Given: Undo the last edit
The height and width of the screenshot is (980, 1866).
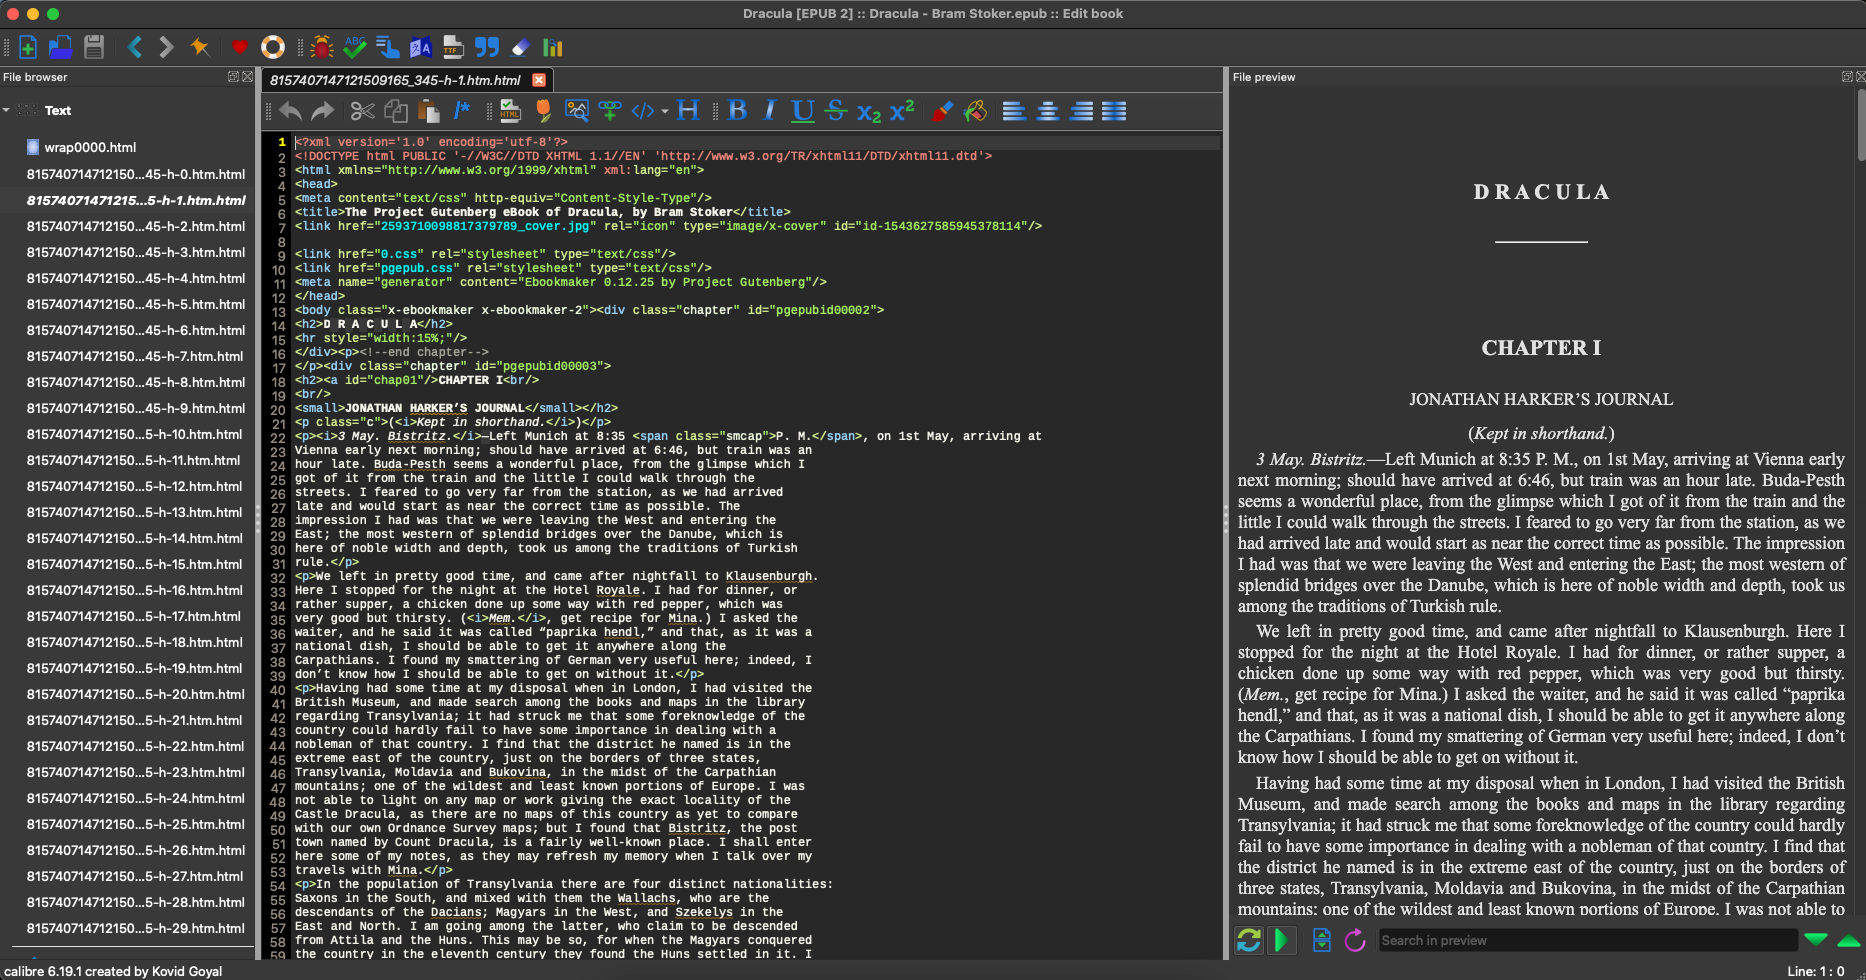Looking at the screenshot, I should (290, 111).
